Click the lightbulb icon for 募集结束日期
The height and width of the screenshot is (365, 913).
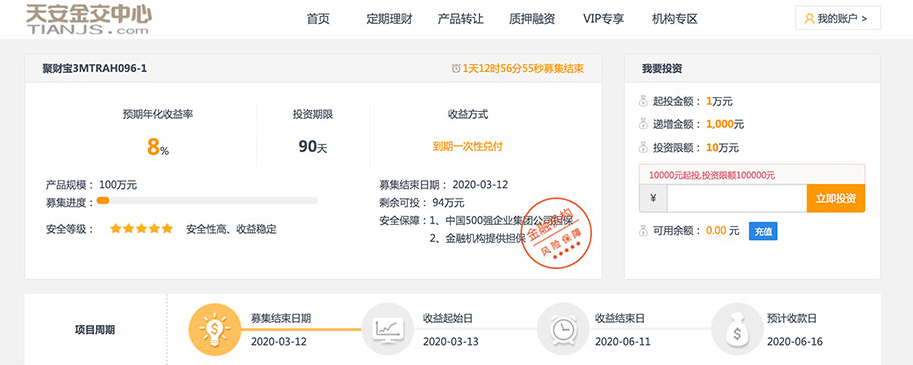(x=214, y=329)
